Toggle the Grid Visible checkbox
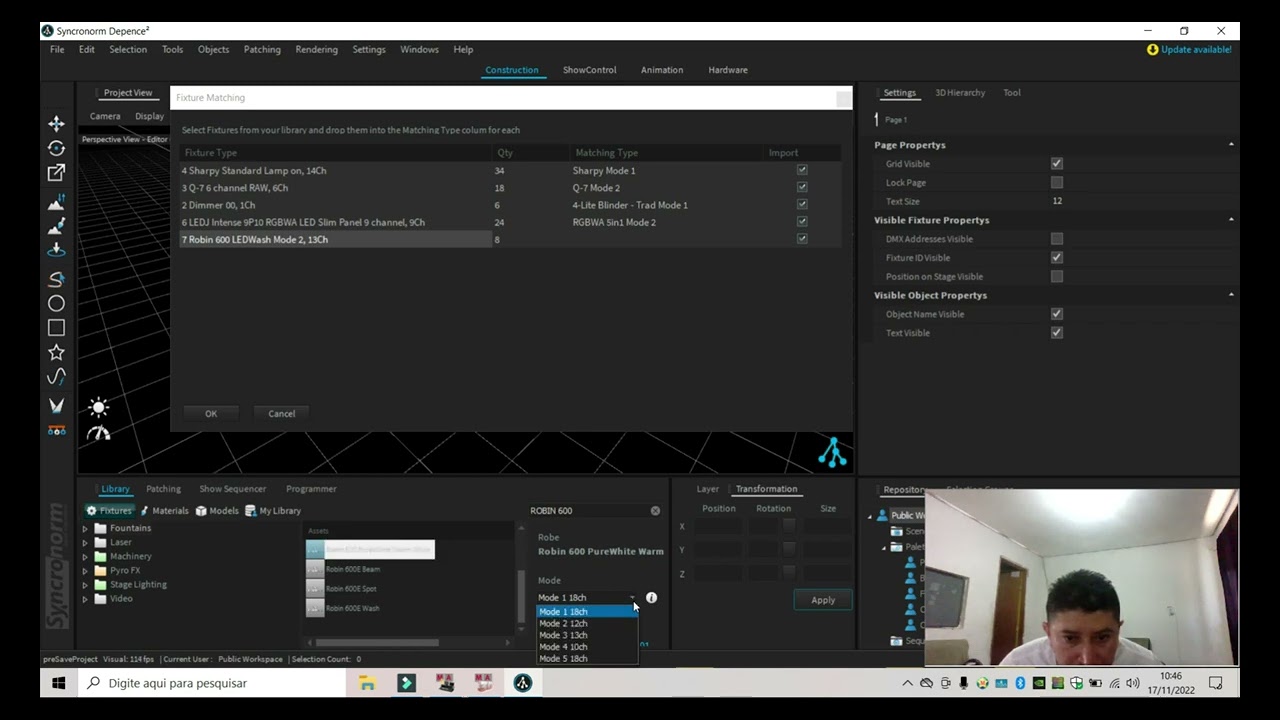 tap(1057, 163)
